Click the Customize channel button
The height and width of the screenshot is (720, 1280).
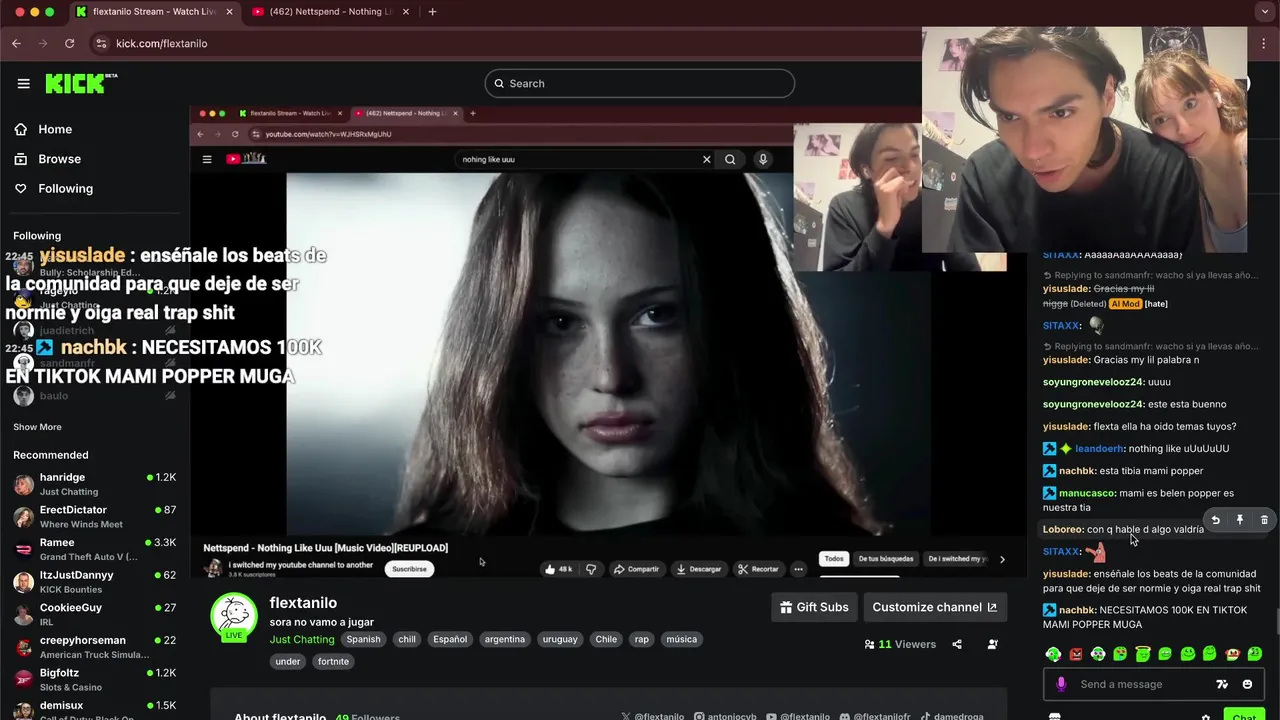coord(934,607)
